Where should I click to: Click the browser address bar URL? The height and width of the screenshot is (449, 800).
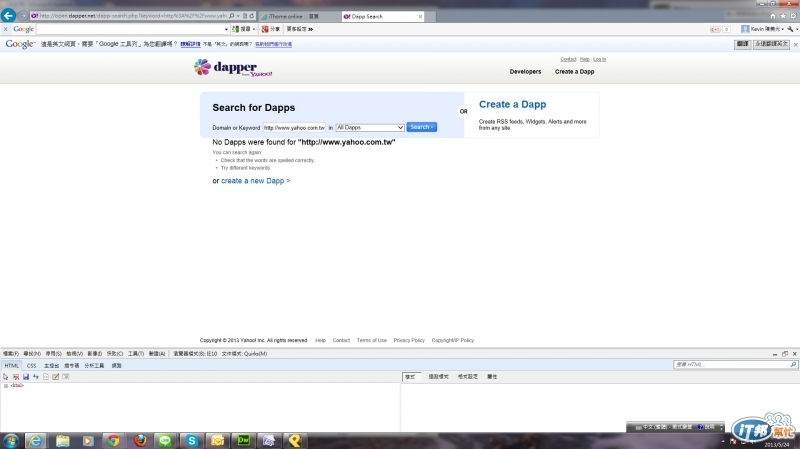click(x=133, y=16)
